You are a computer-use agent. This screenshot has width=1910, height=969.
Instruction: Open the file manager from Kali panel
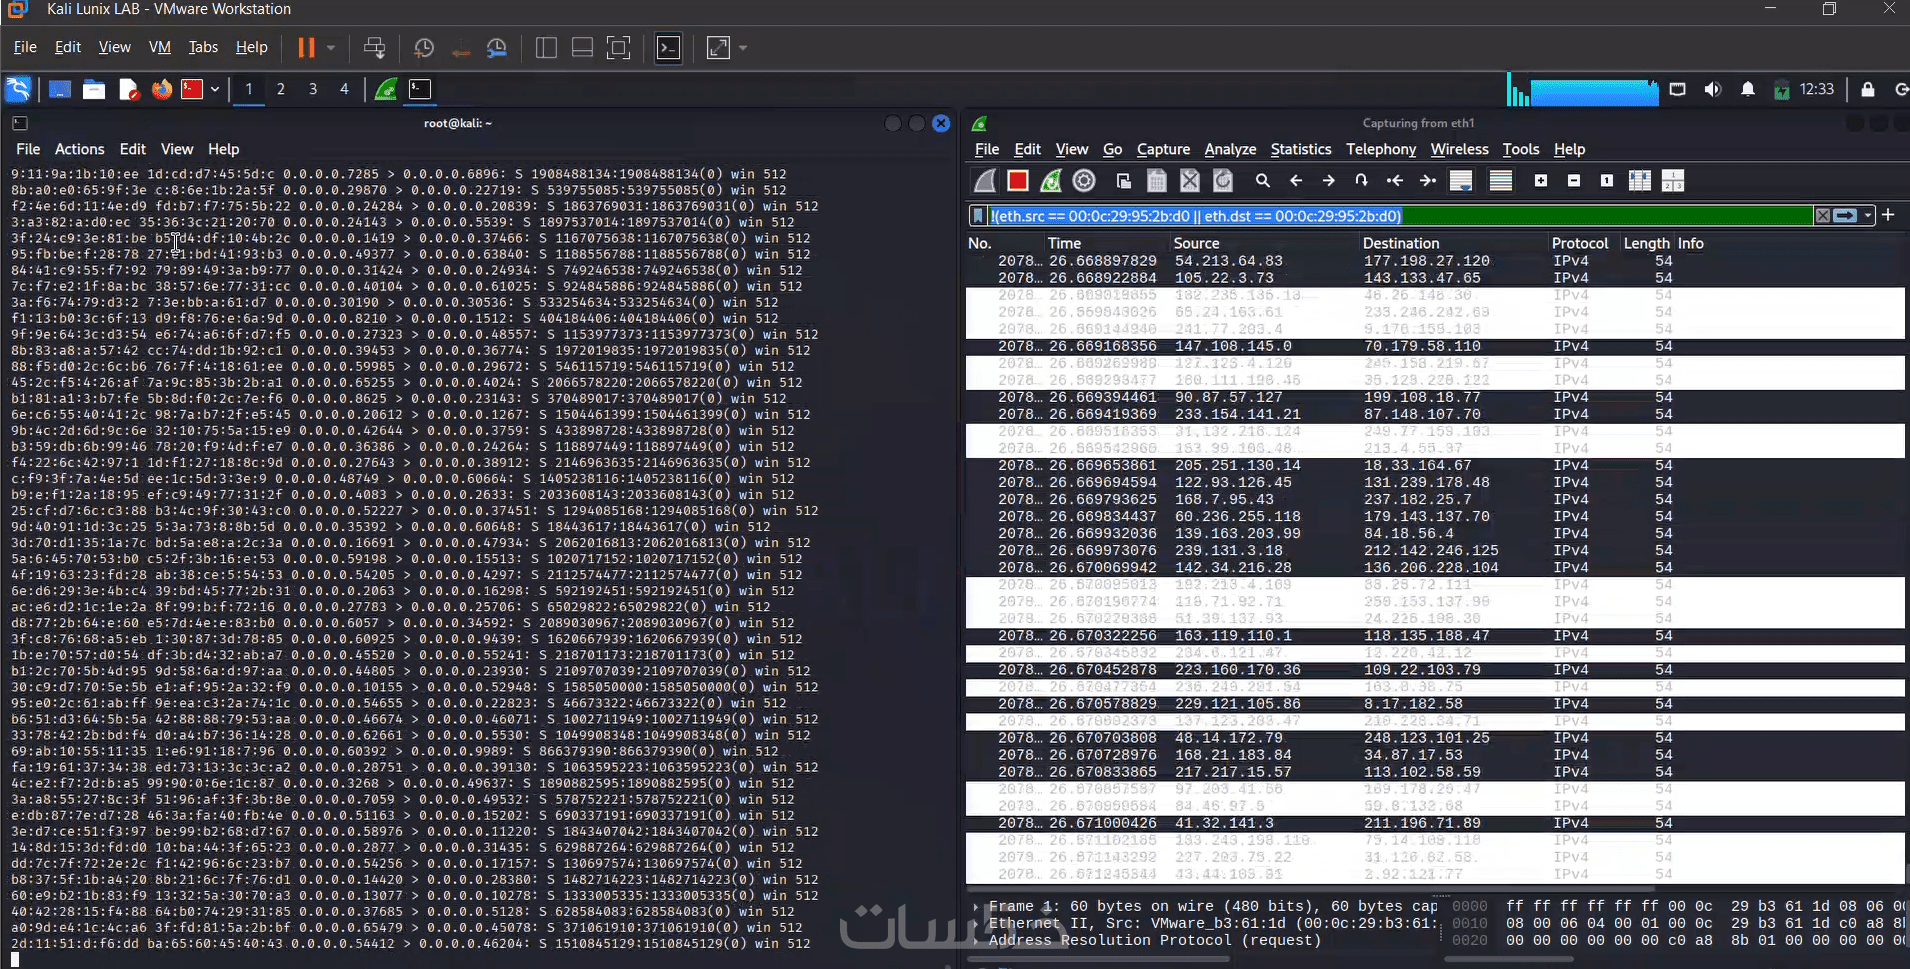(x=94, y=89)
